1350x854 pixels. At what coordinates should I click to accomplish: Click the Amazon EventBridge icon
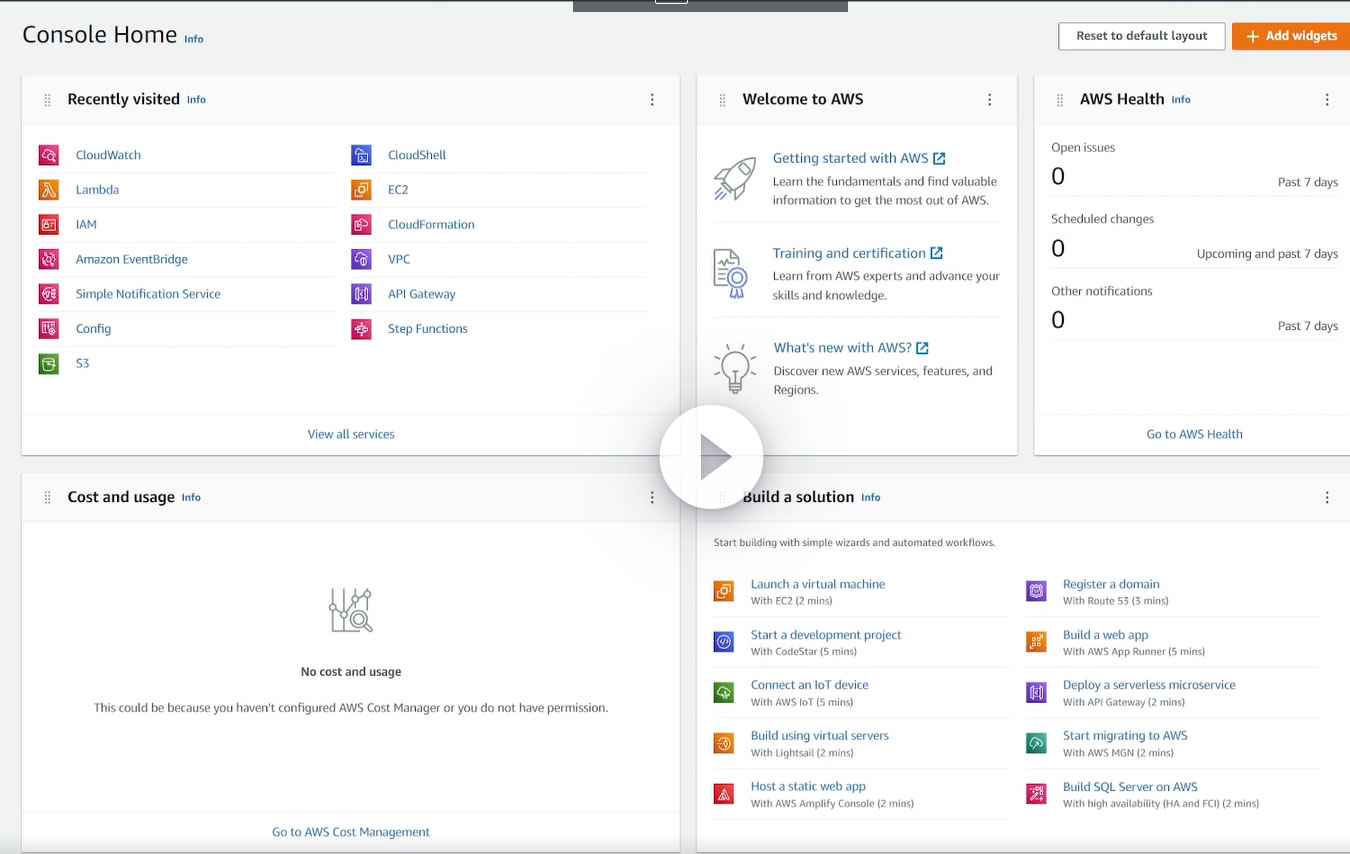coord(49,260)
